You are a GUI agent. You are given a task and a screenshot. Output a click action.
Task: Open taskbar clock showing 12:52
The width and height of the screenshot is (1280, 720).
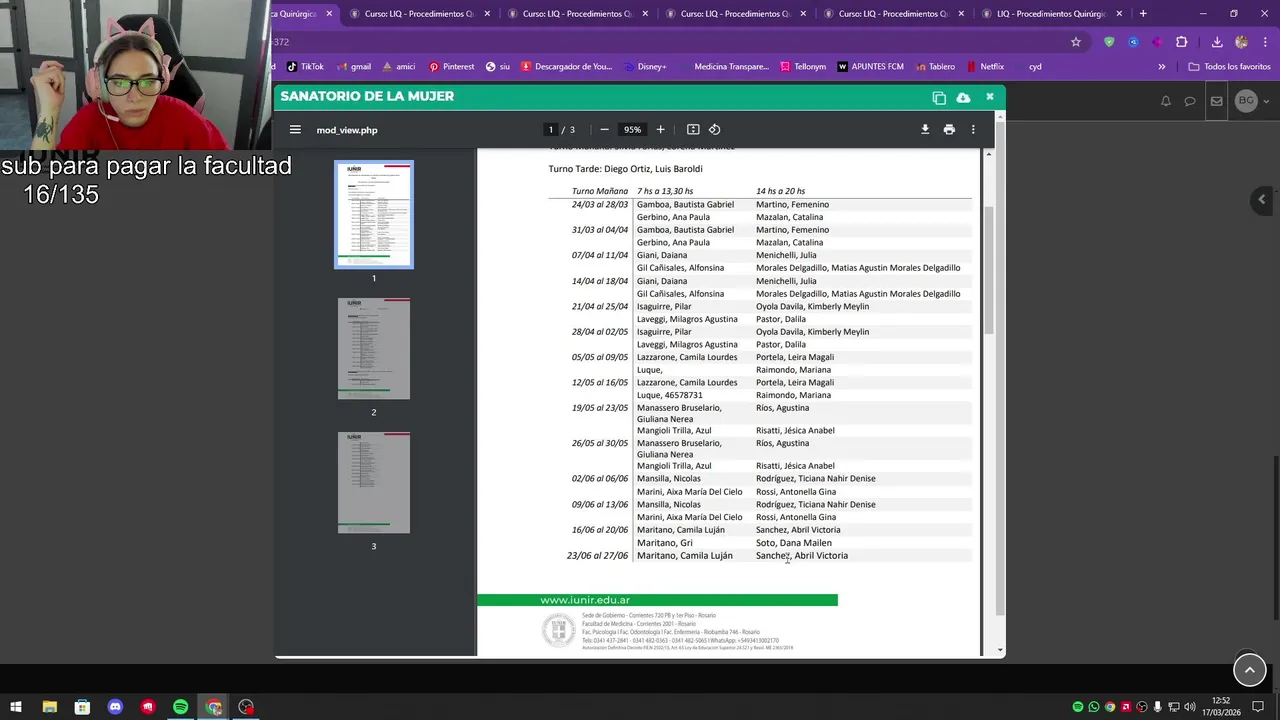point(1221,707)
